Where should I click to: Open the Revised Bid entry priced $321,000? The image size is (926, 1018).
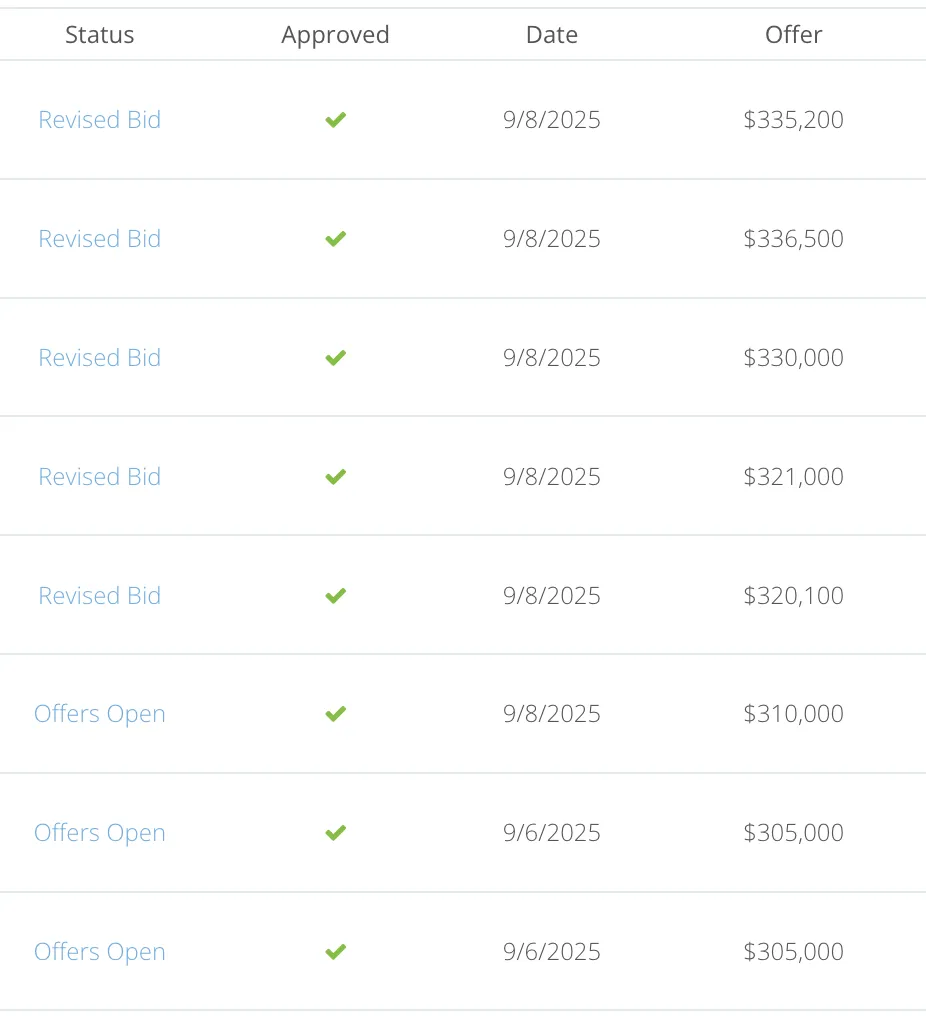click(99, 477)
